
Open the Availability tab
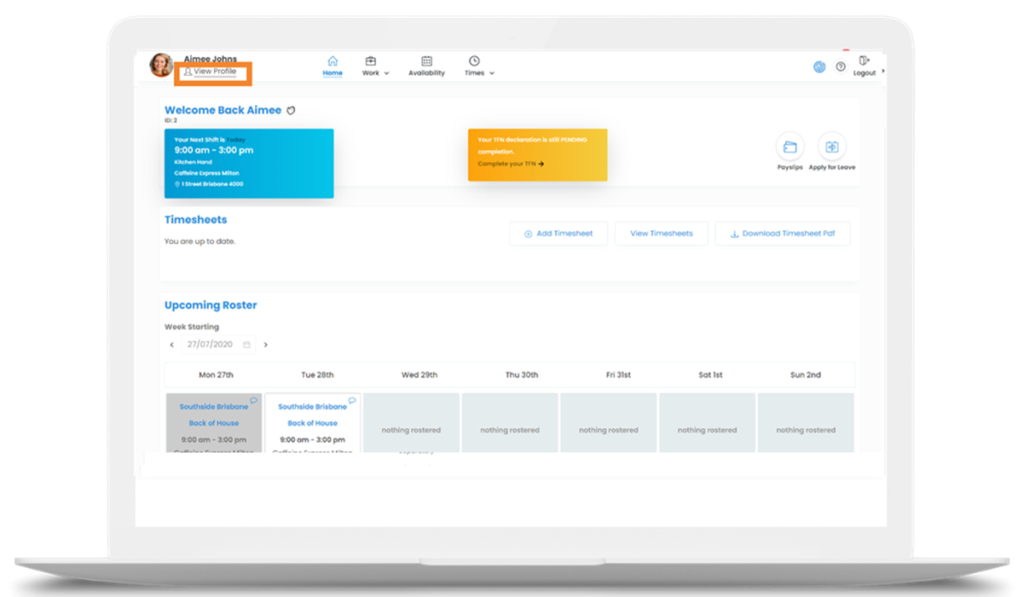(426, 66)
